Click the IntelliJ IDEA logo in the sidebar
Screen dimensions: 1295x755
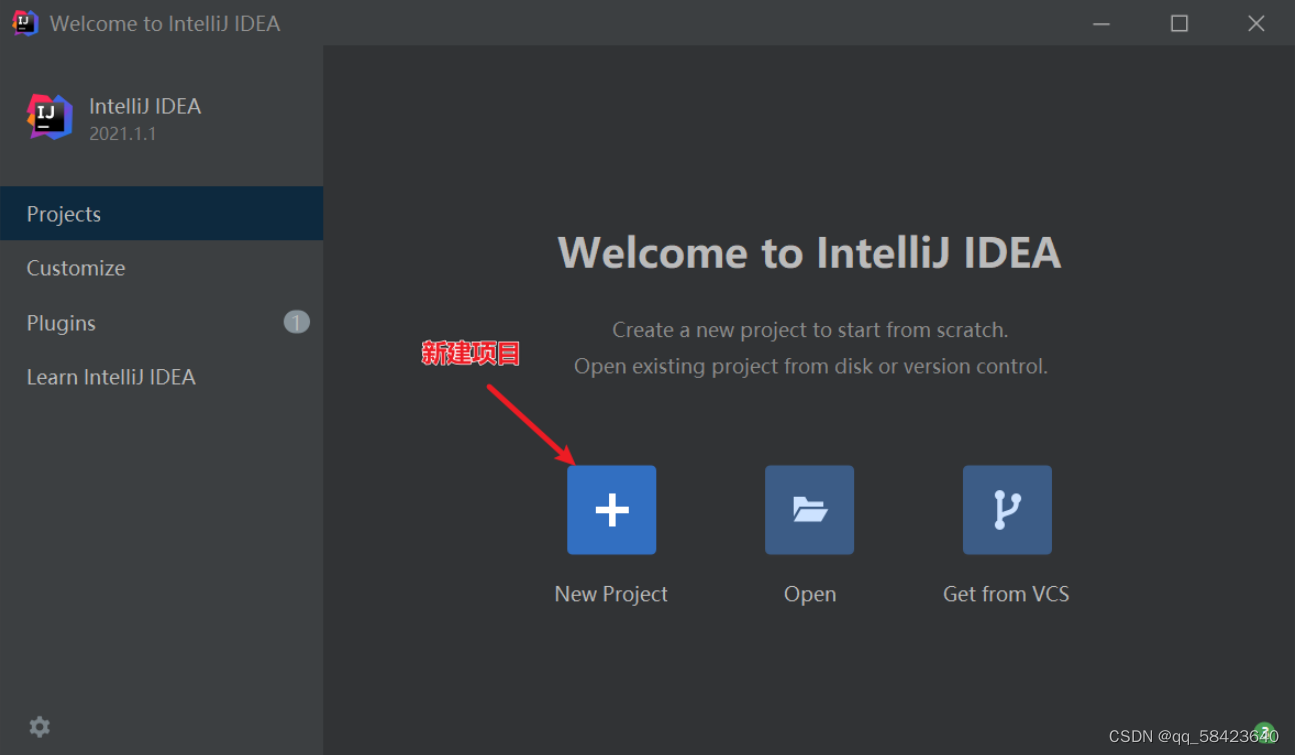point(49,117)
